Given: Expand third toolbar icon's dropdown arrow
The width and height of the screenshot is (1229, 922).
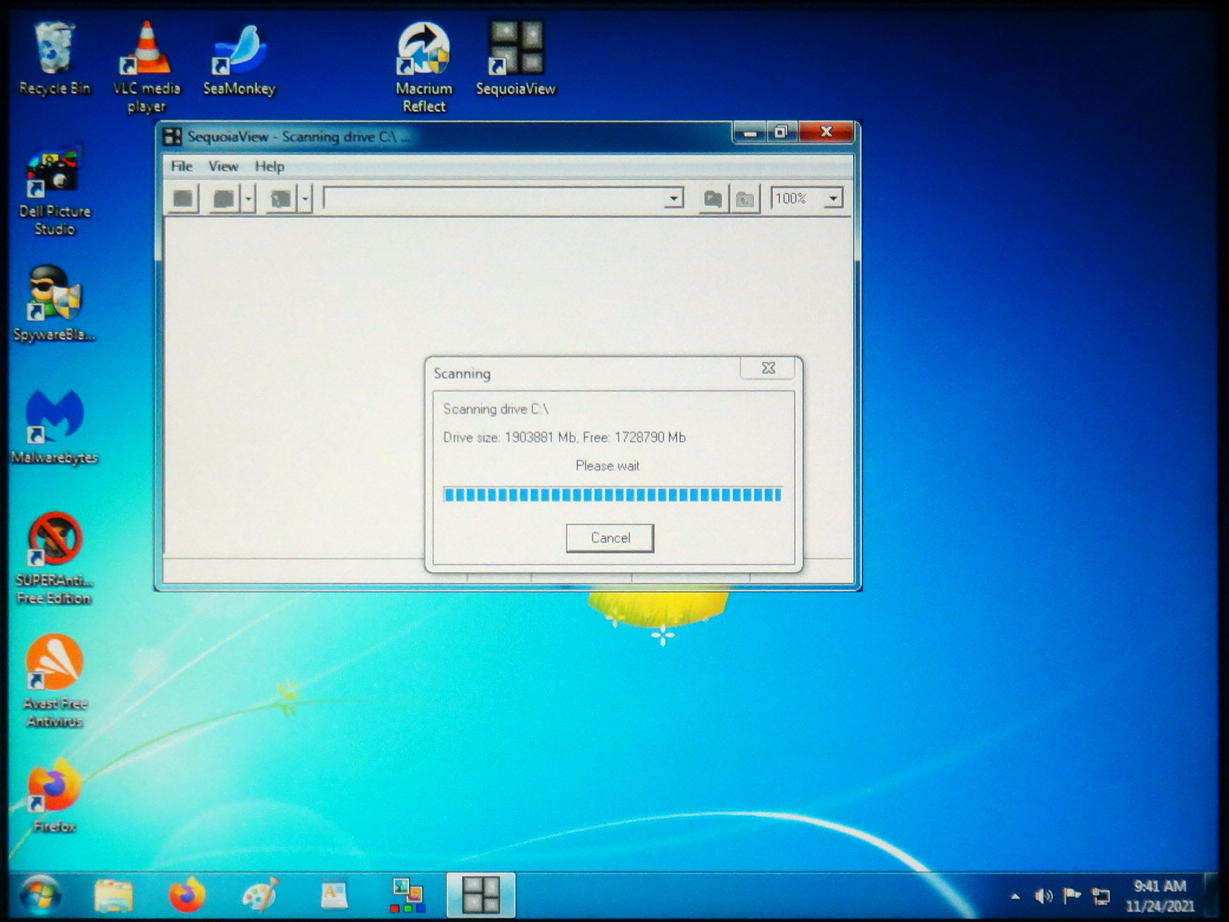Looking at the screenshot, I should (x=306, y=199).
